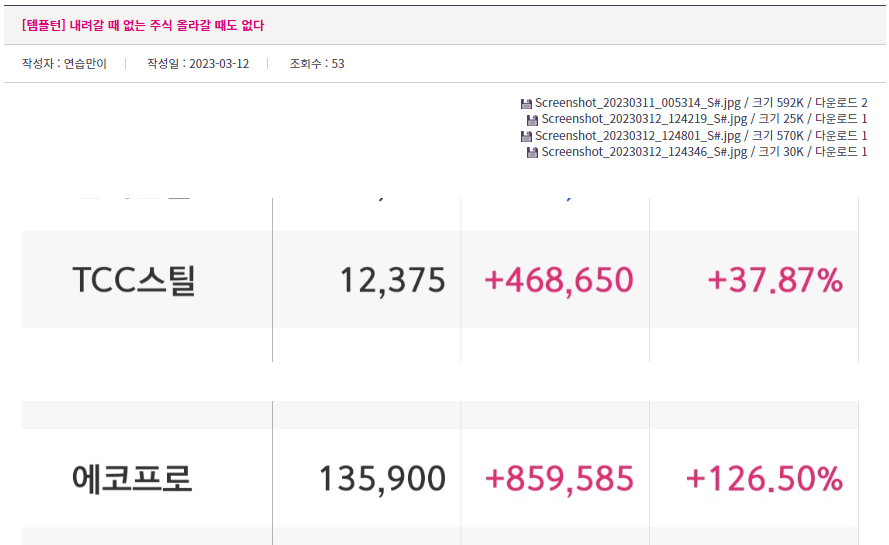Viewport: 889px width, 545px height.
Task: Click the post title starting with [템플턴]
Action: coord(143,25)
